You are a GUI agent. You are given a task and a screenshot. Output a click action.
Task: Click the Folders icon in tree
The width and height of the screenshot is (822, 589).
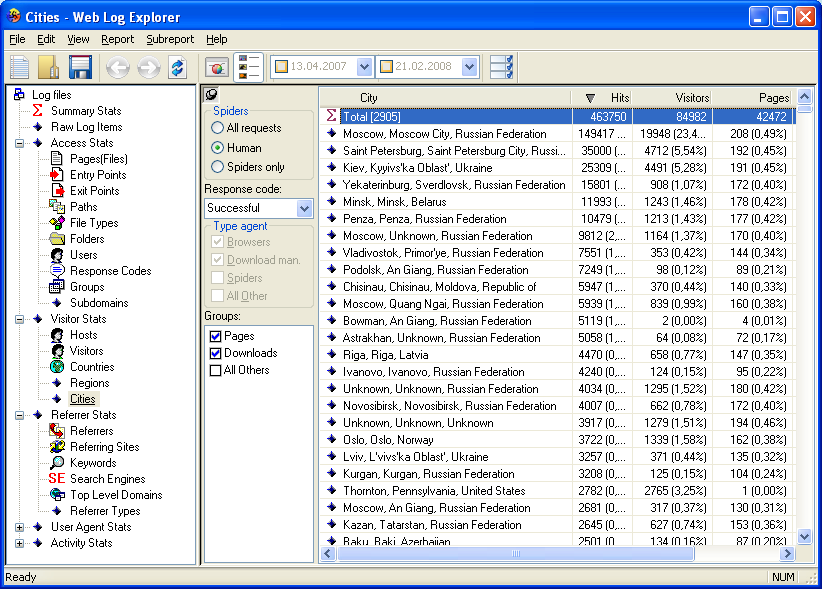[x=57, y=239]
